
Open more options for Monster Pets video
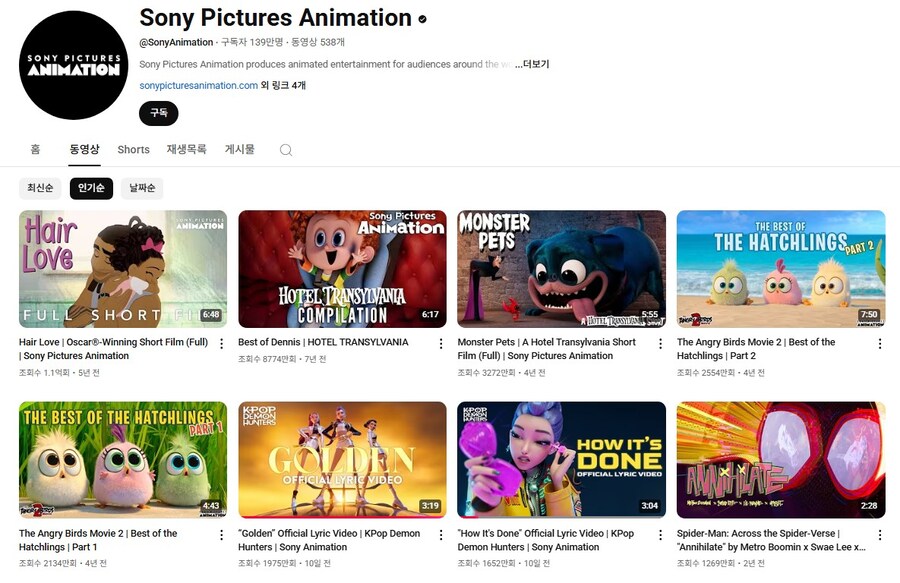coord(660,344)
